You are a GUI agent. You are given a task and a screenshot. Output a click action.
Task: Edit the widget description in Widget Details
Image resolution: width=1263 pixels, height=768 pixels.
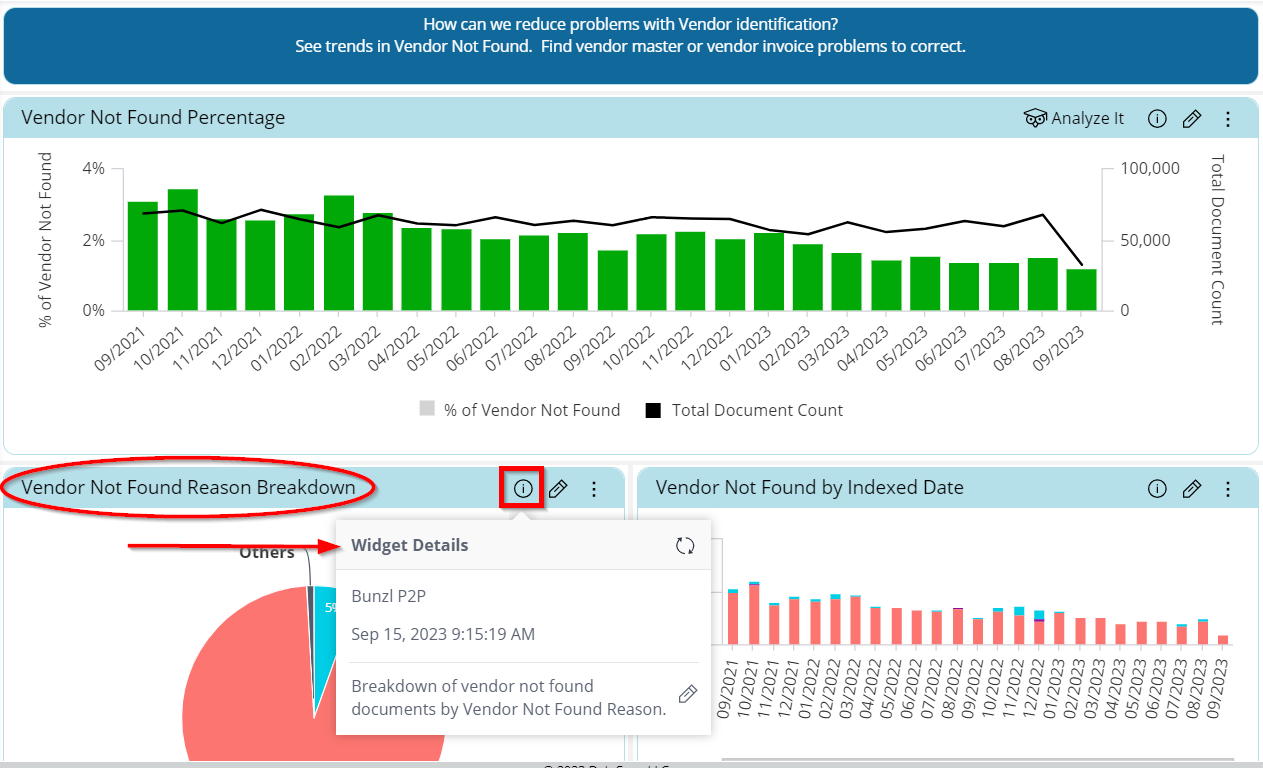click(x=687, y=695)
